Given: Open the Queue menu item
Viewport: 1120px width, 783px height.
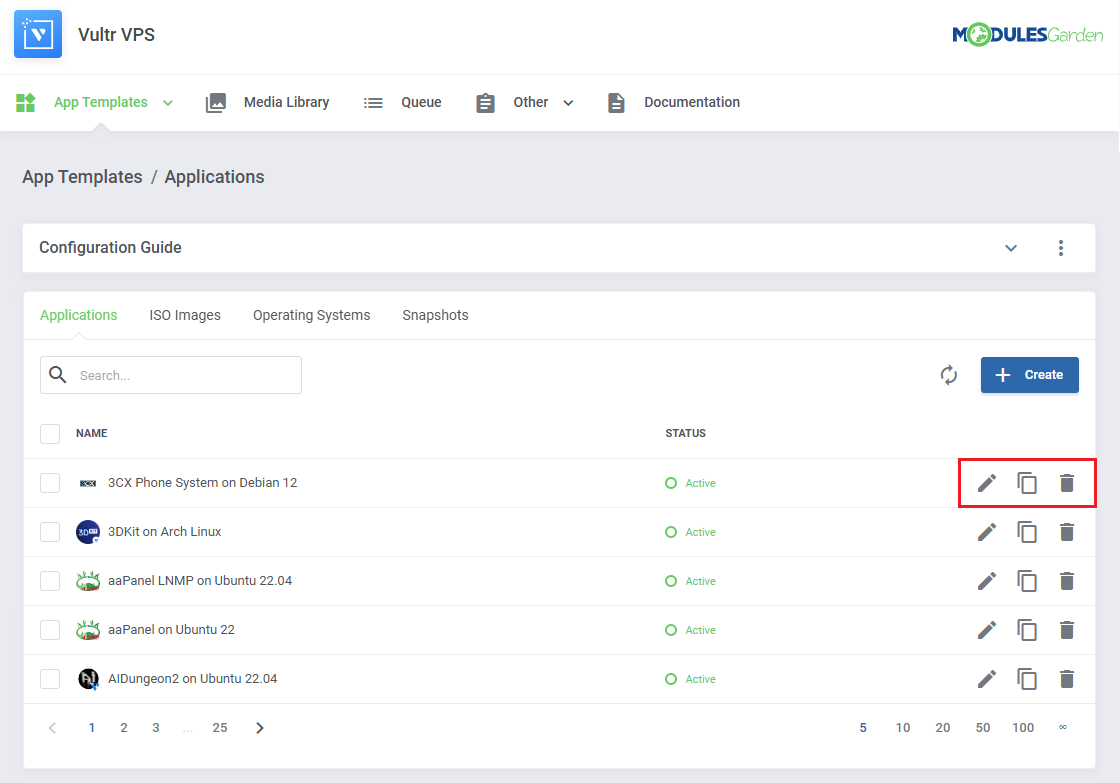Looking at the screenshot, I should [421, 102].
